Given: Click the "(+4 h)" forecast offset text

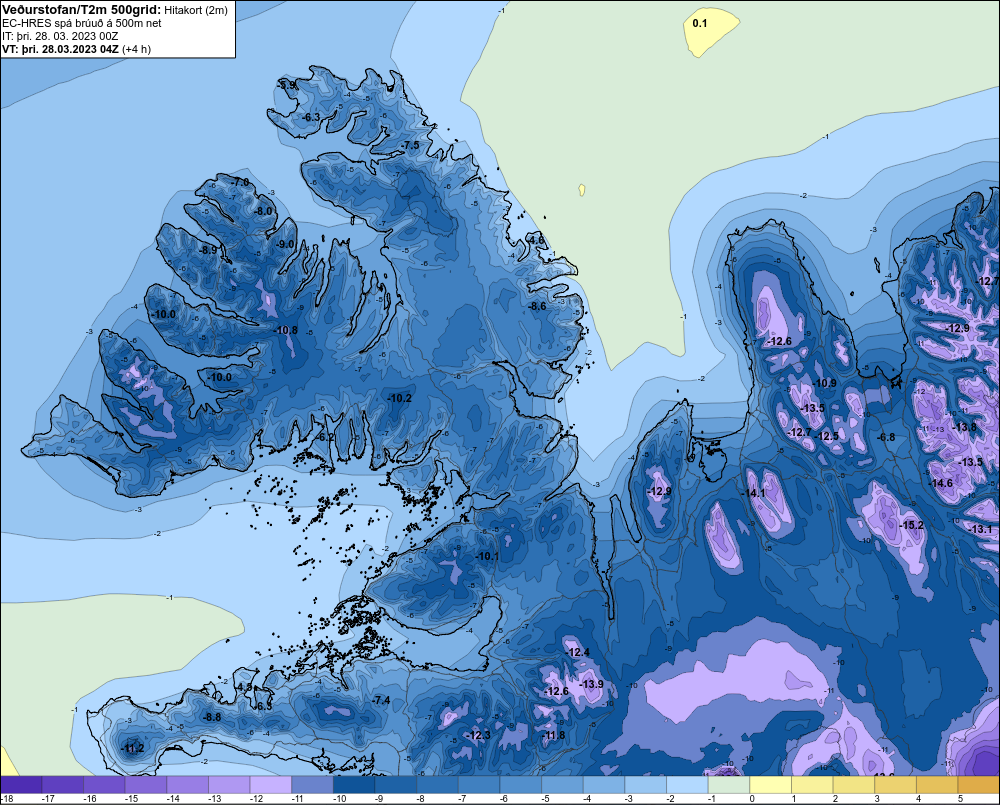Looking at the screenshot, I should click(136, 49).
